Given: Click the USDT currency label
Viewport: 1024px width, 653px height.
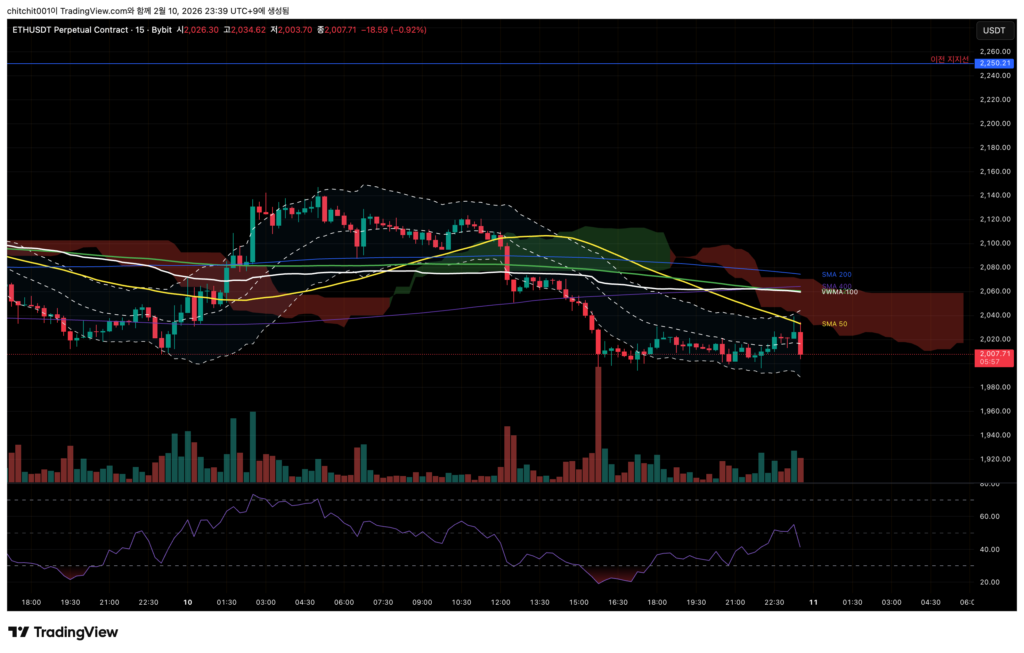Looking at the screenshot, I should point(994,30).
